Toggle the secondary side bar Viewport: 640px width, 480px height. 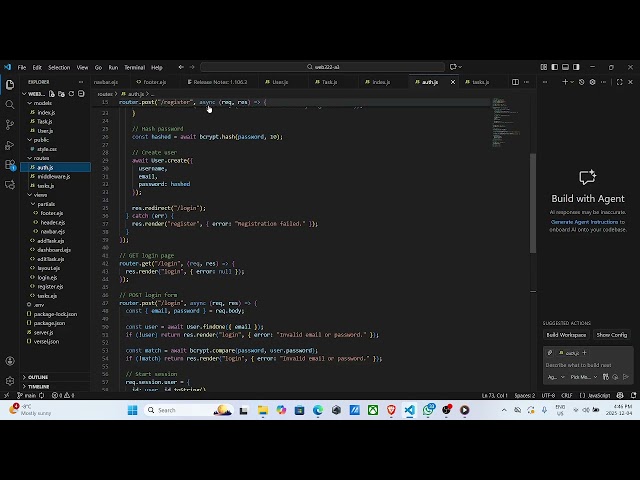(576, 67)
